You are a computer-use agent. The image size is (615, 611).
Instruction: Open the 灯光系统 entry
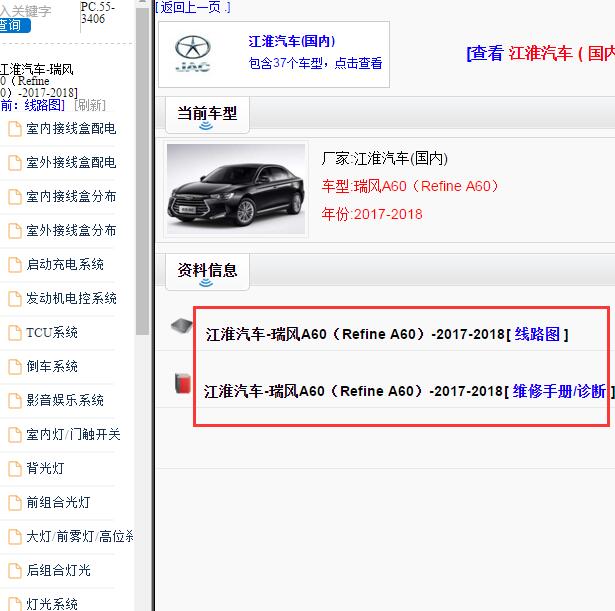pos(52,604)
